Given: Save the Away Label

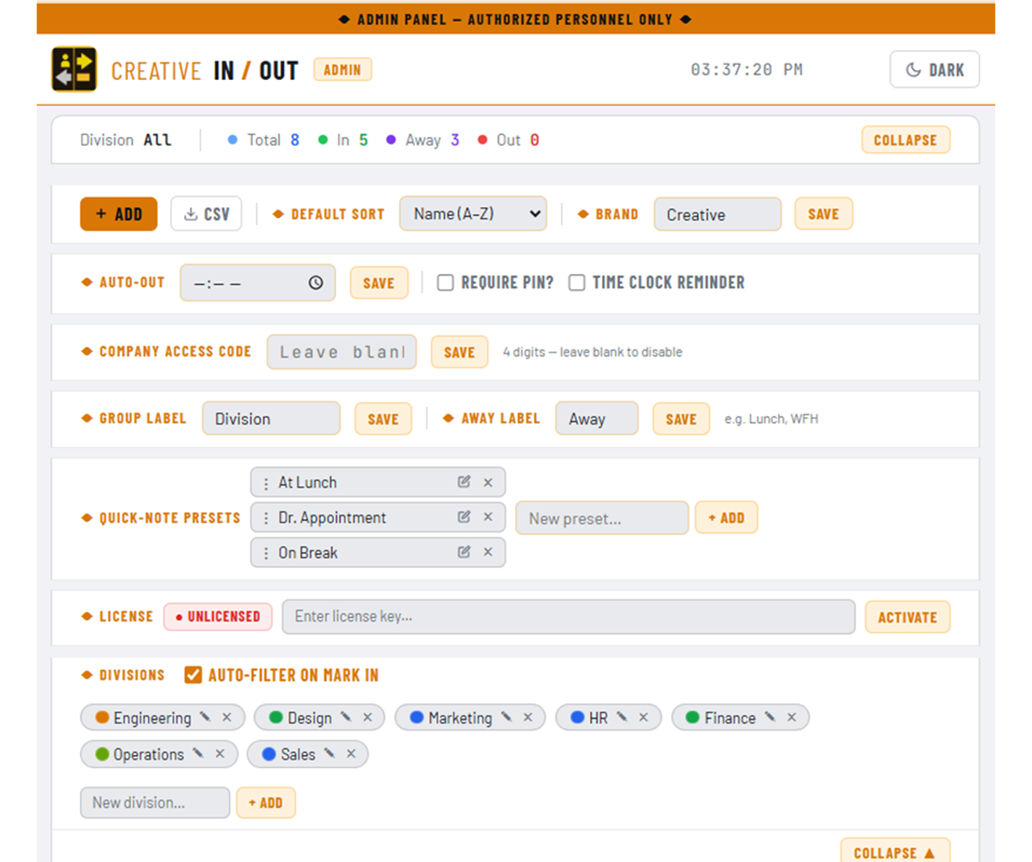Looking at the screenshot, I should point(681,418).
